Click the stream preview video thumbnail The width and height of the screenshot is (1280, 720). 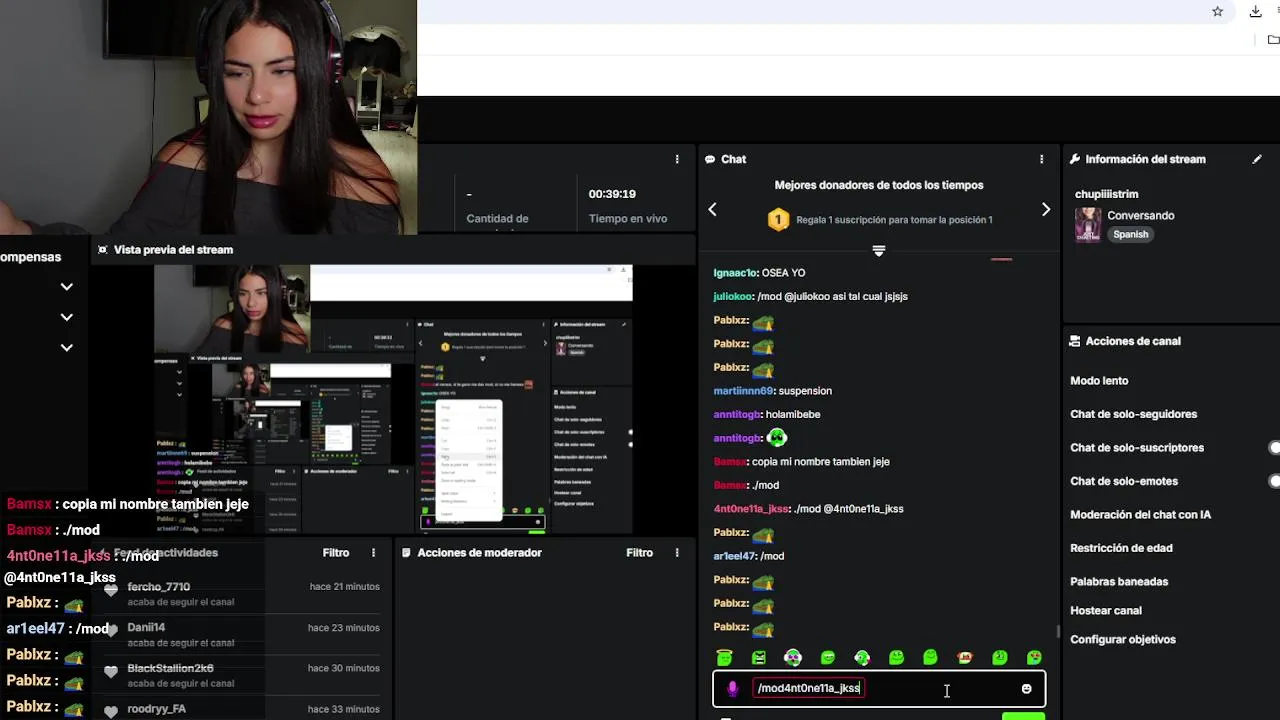click(394, 399)
